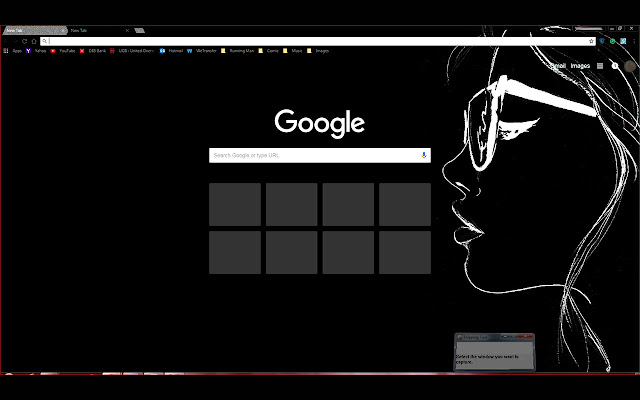Expand the Comic bookmark folder

coord(269,51)
